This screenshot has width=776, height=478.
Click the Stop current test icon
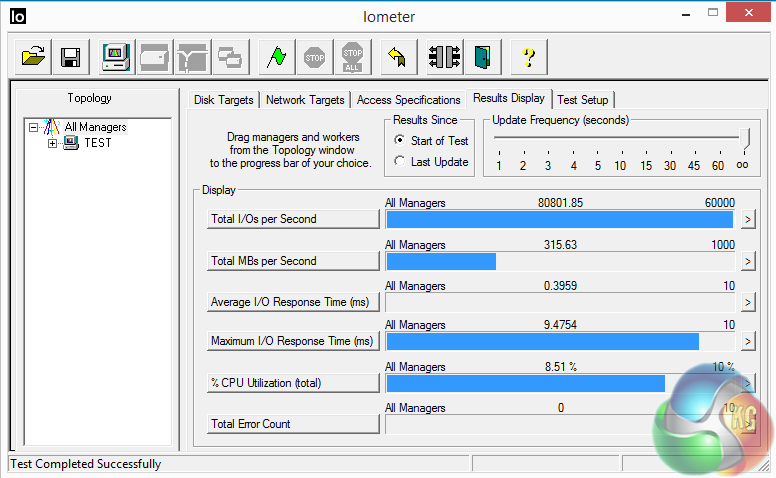[x=315, y=57]
